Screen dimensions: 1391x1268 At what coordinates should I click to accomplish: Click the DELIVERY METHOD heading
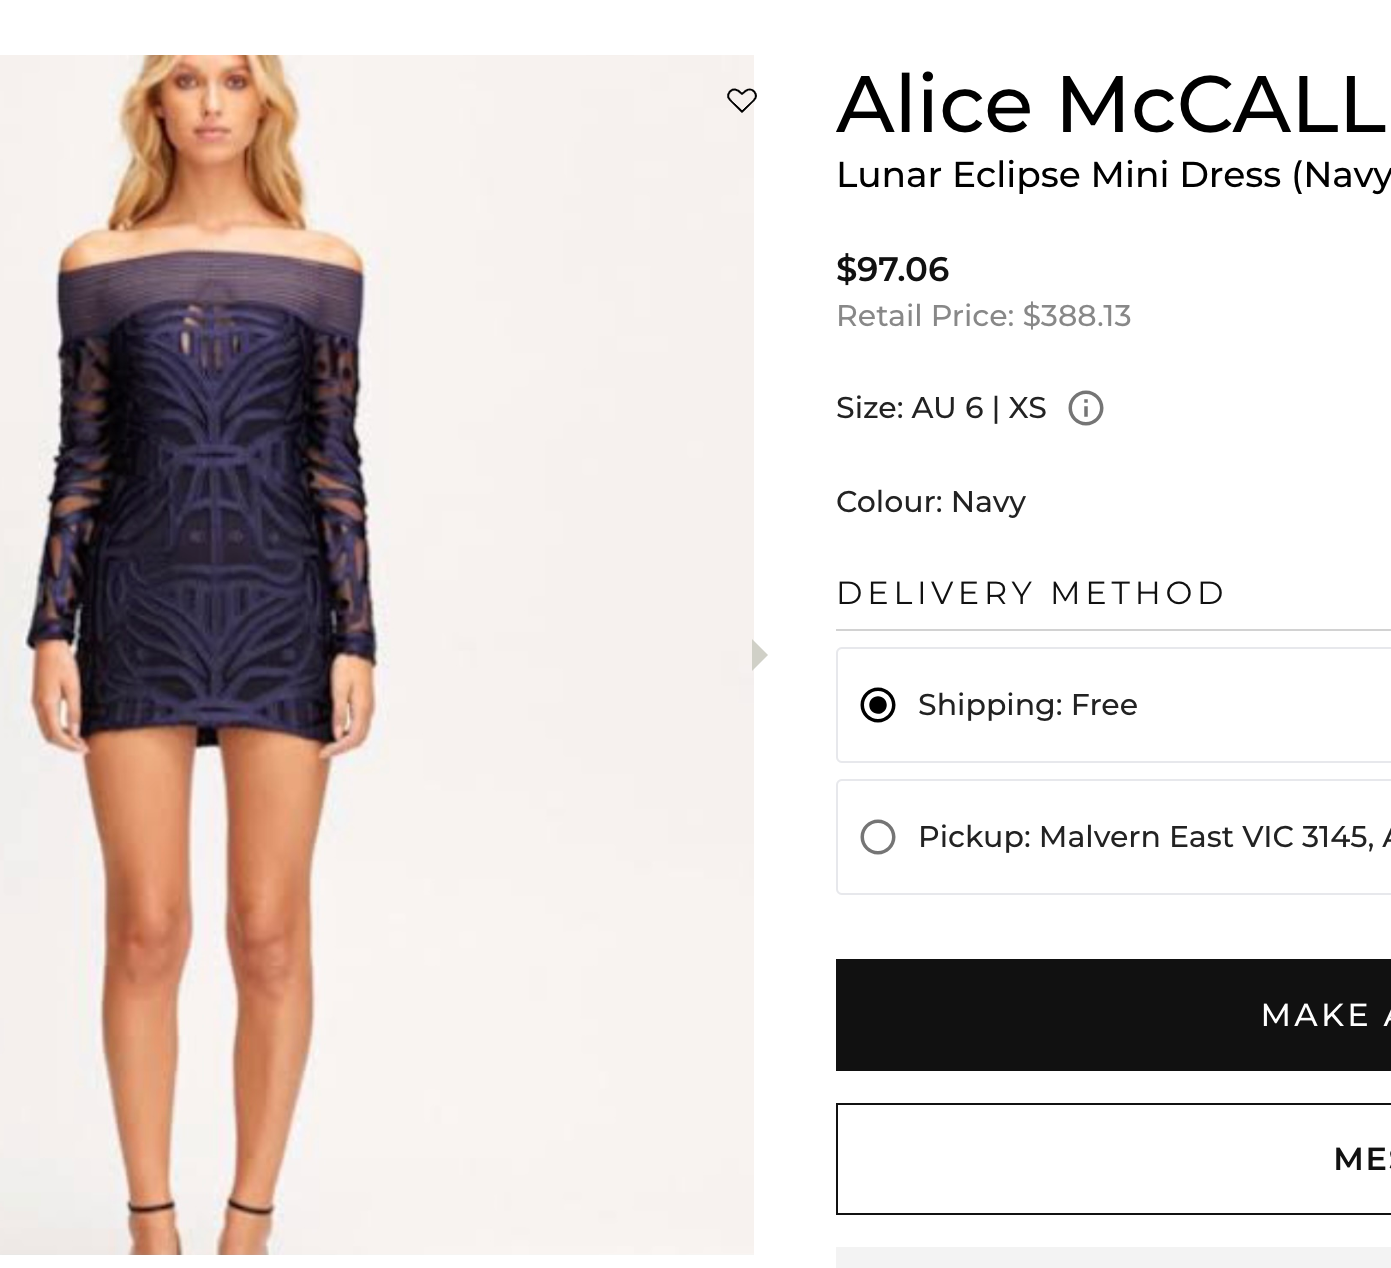[1031, 592]
